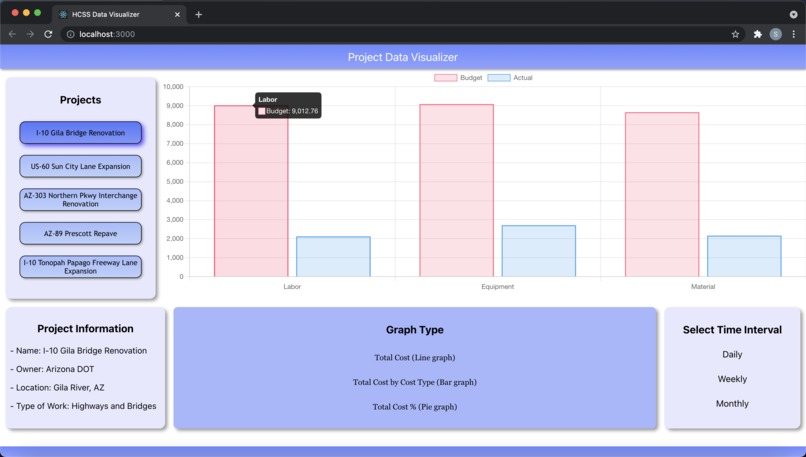806x457 pixels.
Task: Choose Total Cost % (Pie graph)
Action: (415, 407)
